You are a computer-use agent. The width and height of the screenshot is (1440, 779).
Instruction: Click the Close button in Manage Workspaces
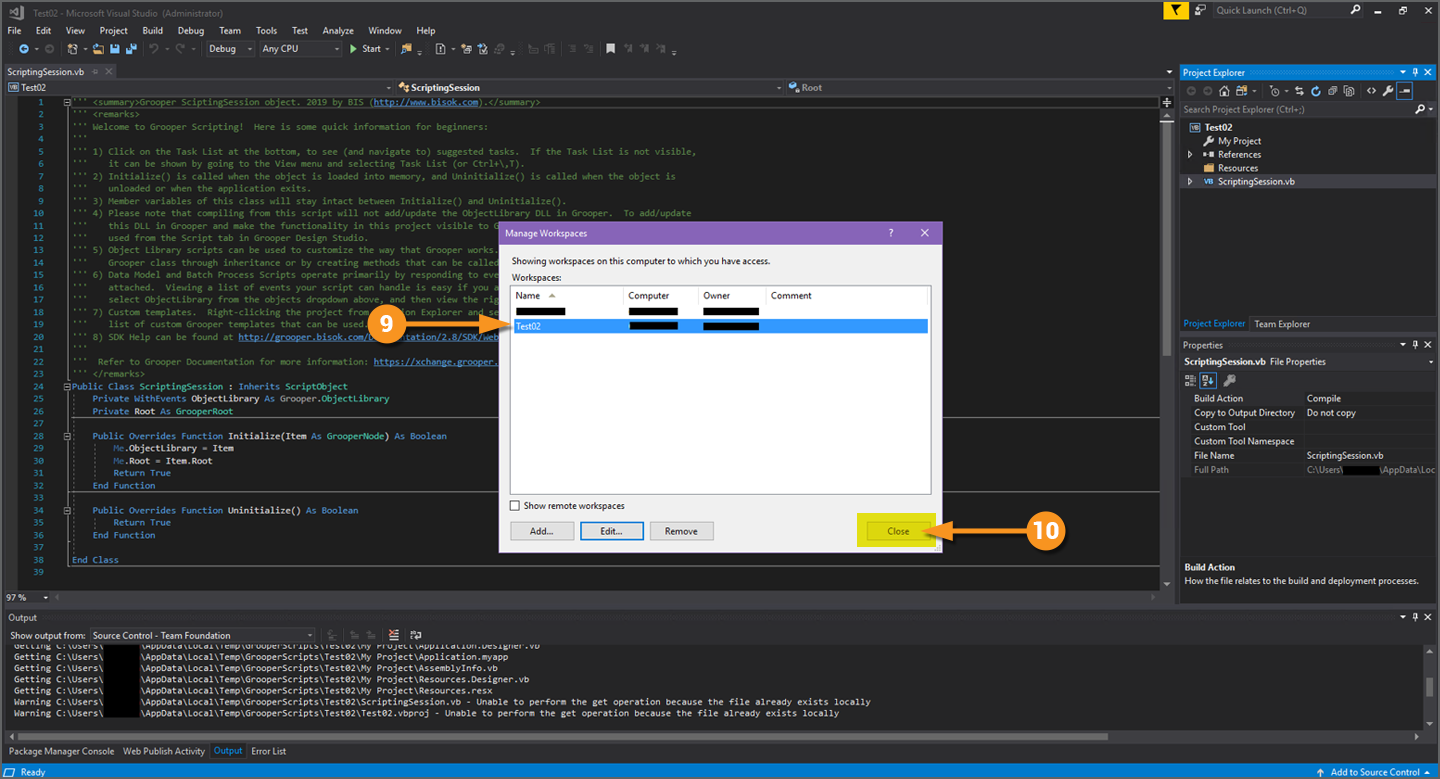[897, 531]
